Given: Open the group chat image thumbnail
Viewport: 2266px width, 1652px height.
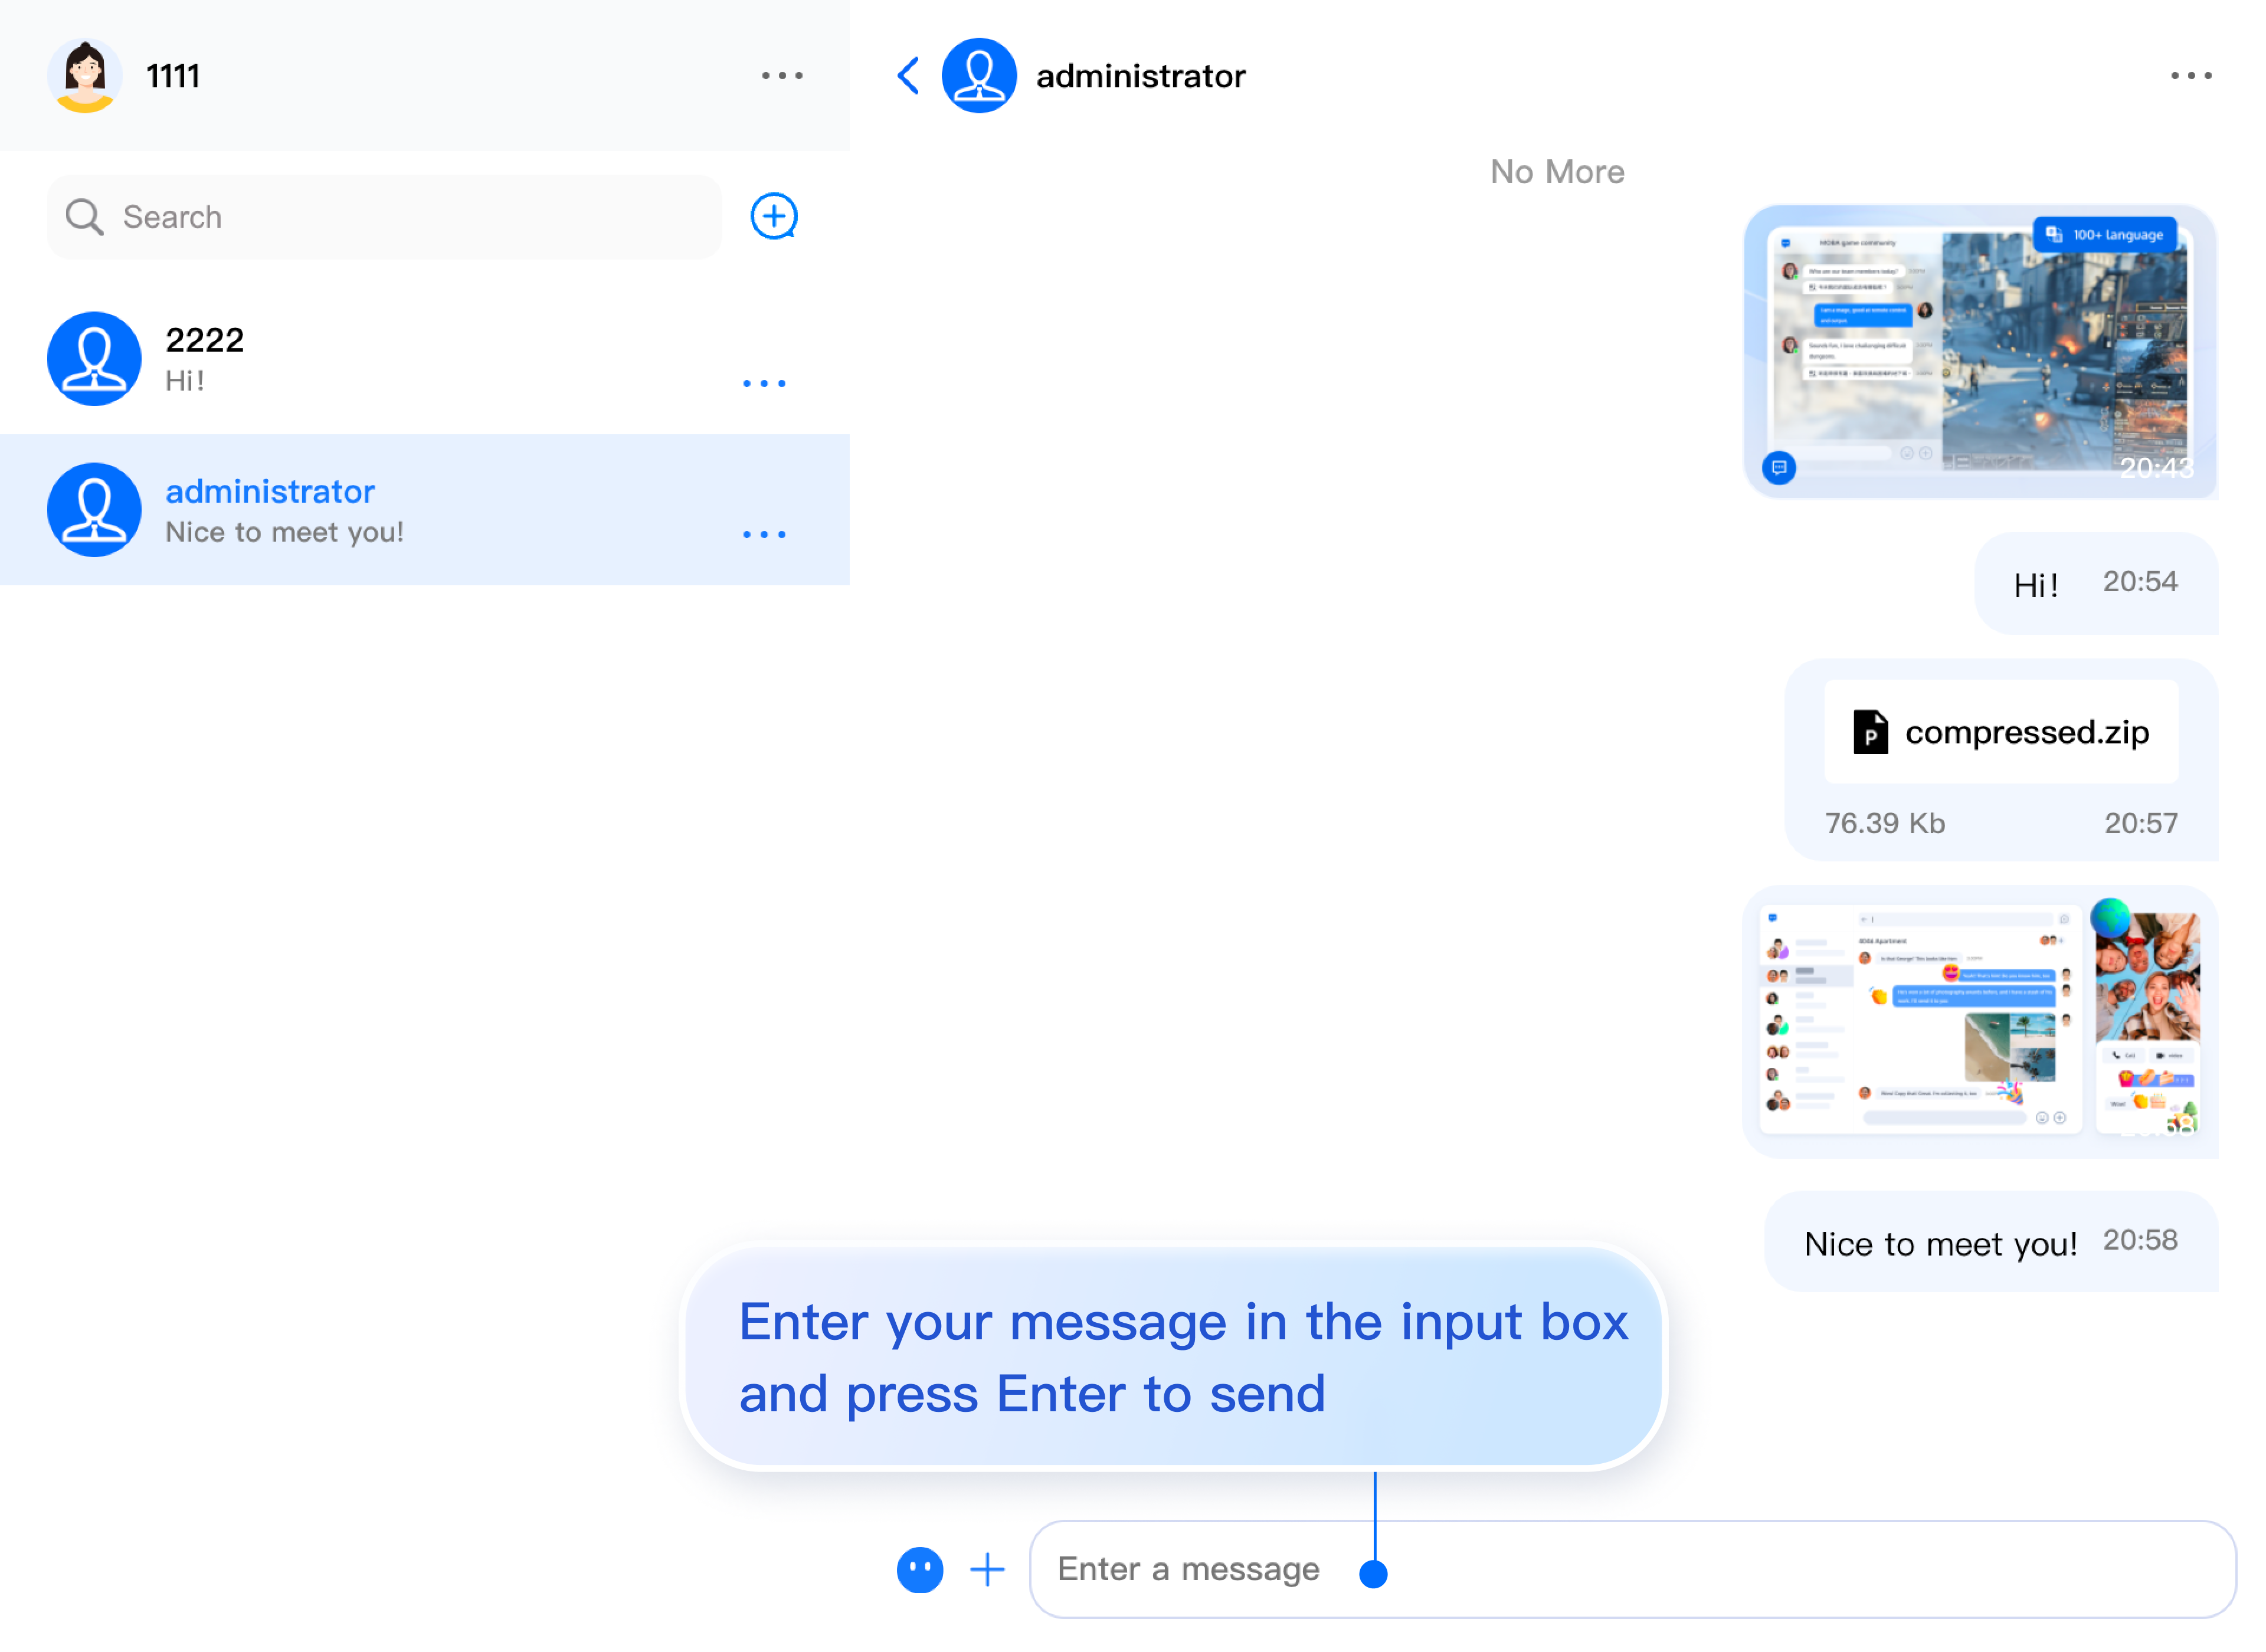Looking at the screenshot, I should (1979, 1022).
